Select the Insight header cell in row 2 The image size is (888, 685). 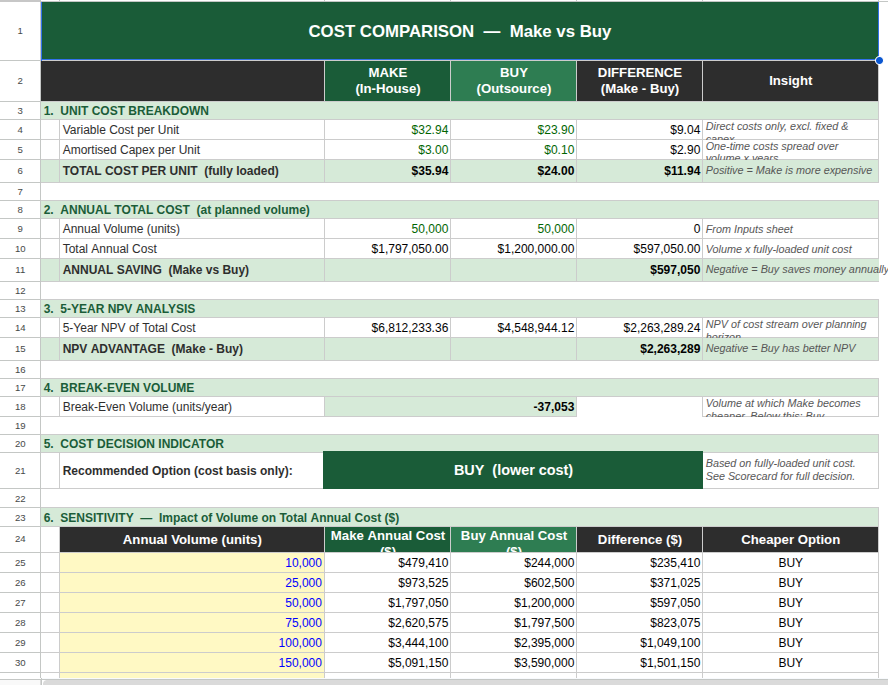point(791,81)
